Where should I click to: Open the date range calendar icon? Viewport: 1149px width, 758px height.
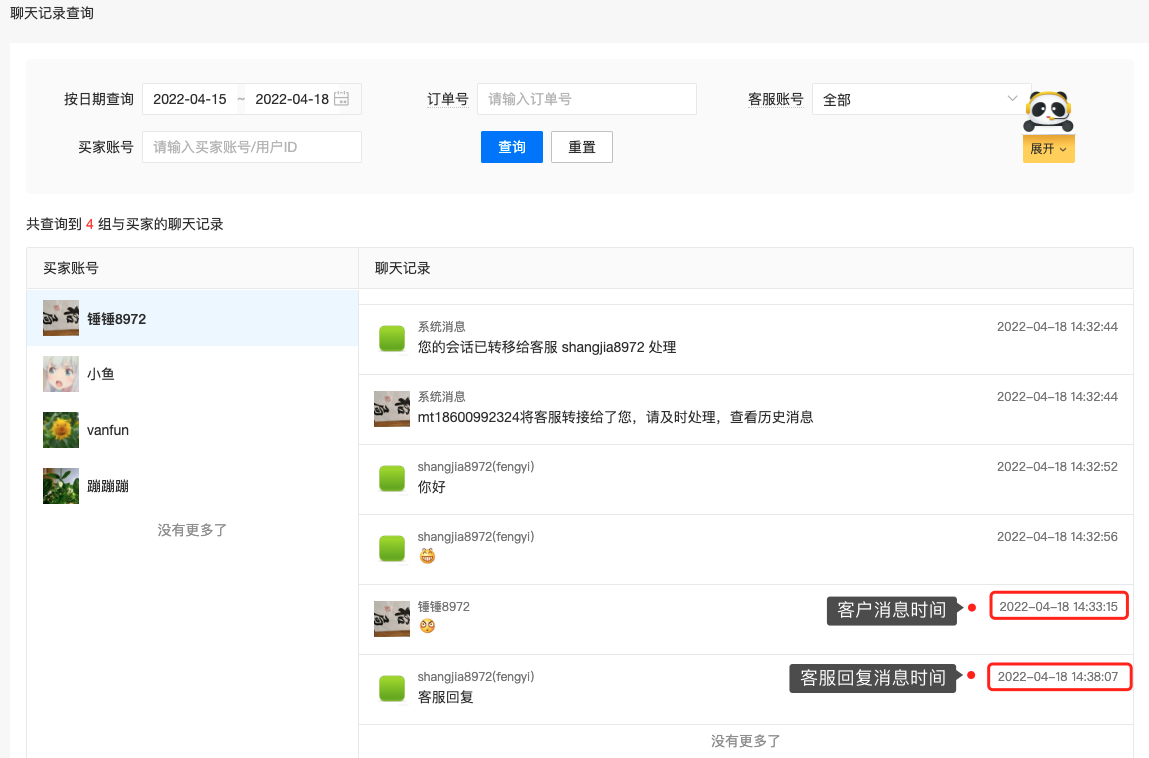point(342,99)
